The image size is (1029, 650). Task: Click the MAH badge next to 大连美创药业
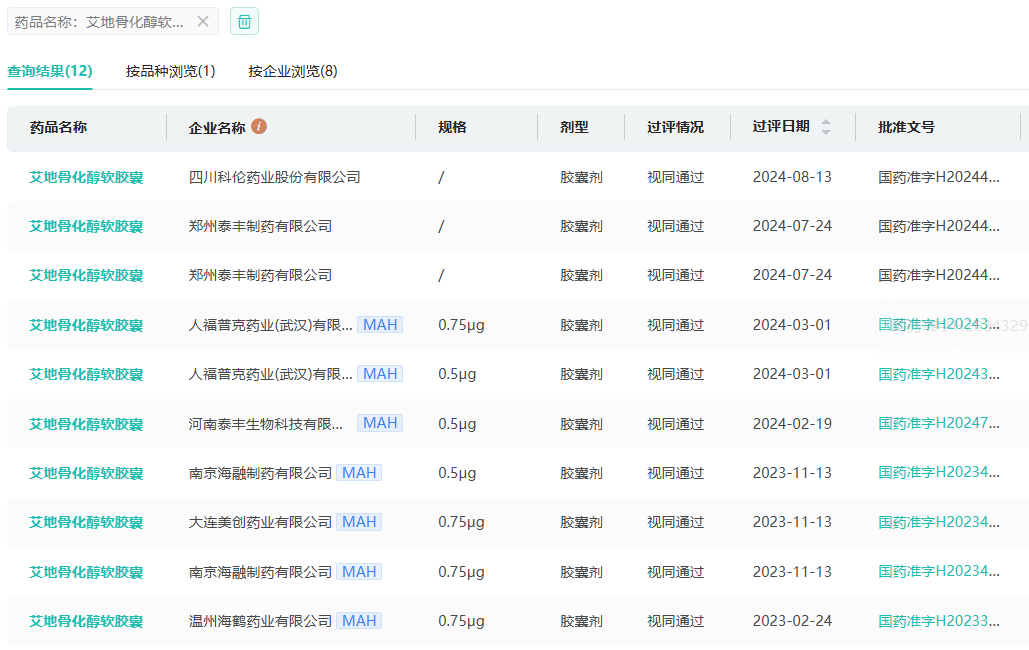tap(358, 522)
